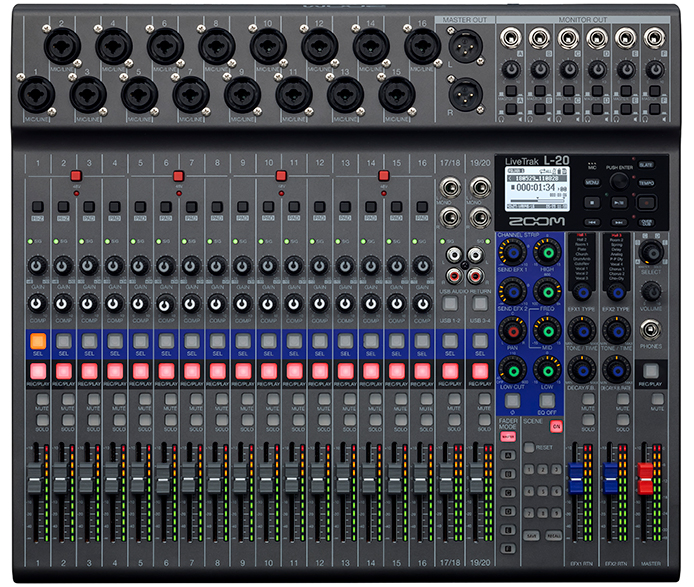Solo channel 5
This screenshot has width=694, height=587.
145,420
